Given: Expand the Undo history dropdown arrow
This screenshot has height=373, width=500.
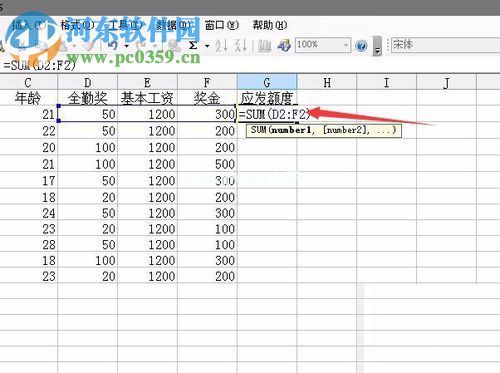Looking at the screenshot, I should tap(127, 46).
